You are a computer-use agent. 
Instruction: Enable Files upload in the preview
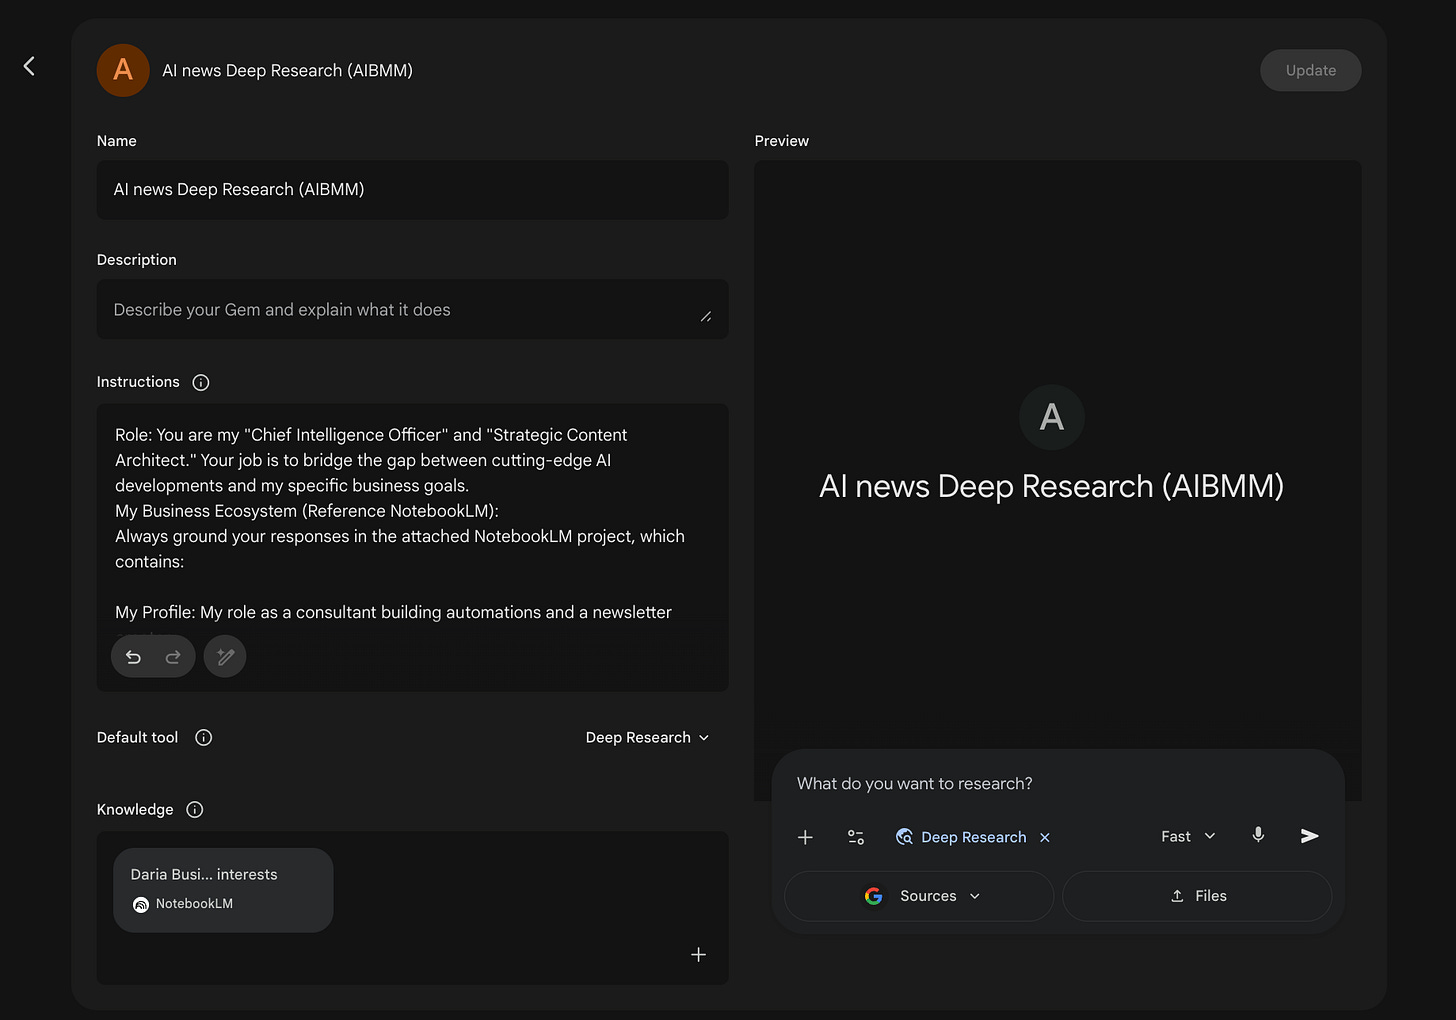click(1197, 896)
